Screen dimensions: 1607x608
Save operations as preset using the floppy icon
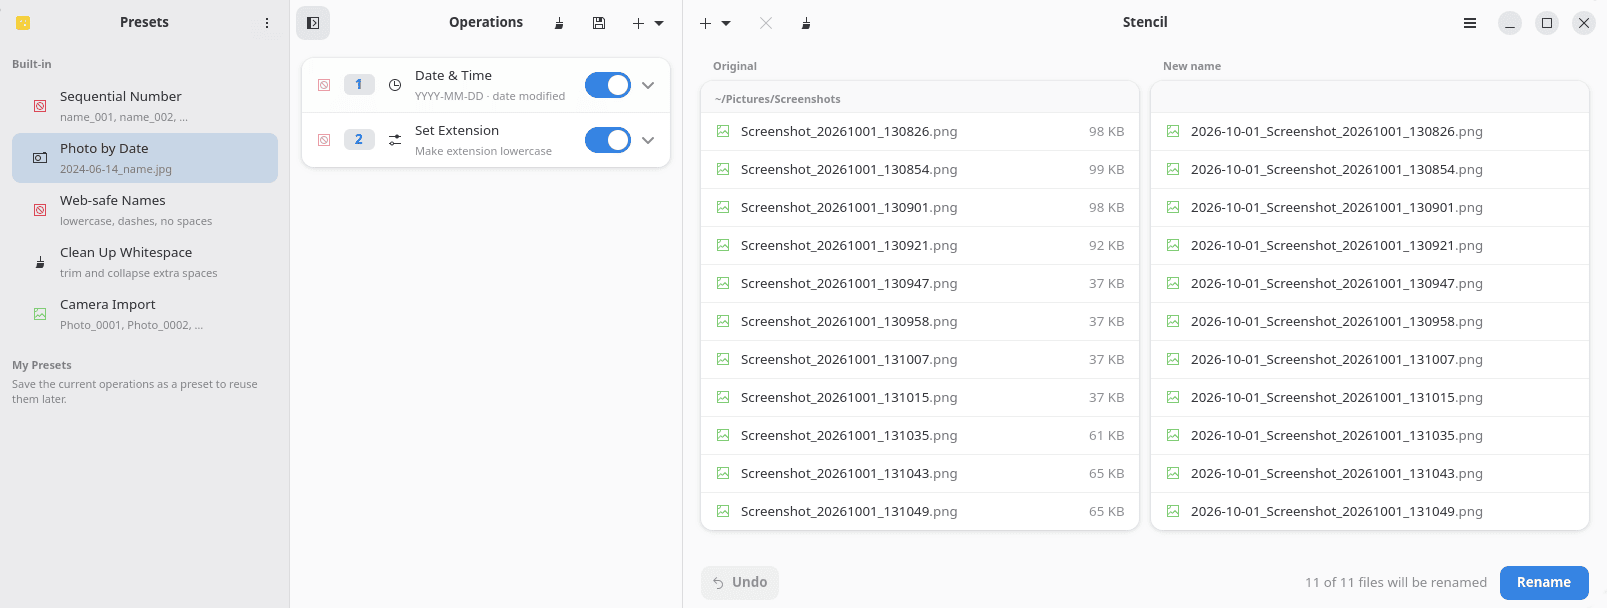pyautogui.click(x=599, y=23)
